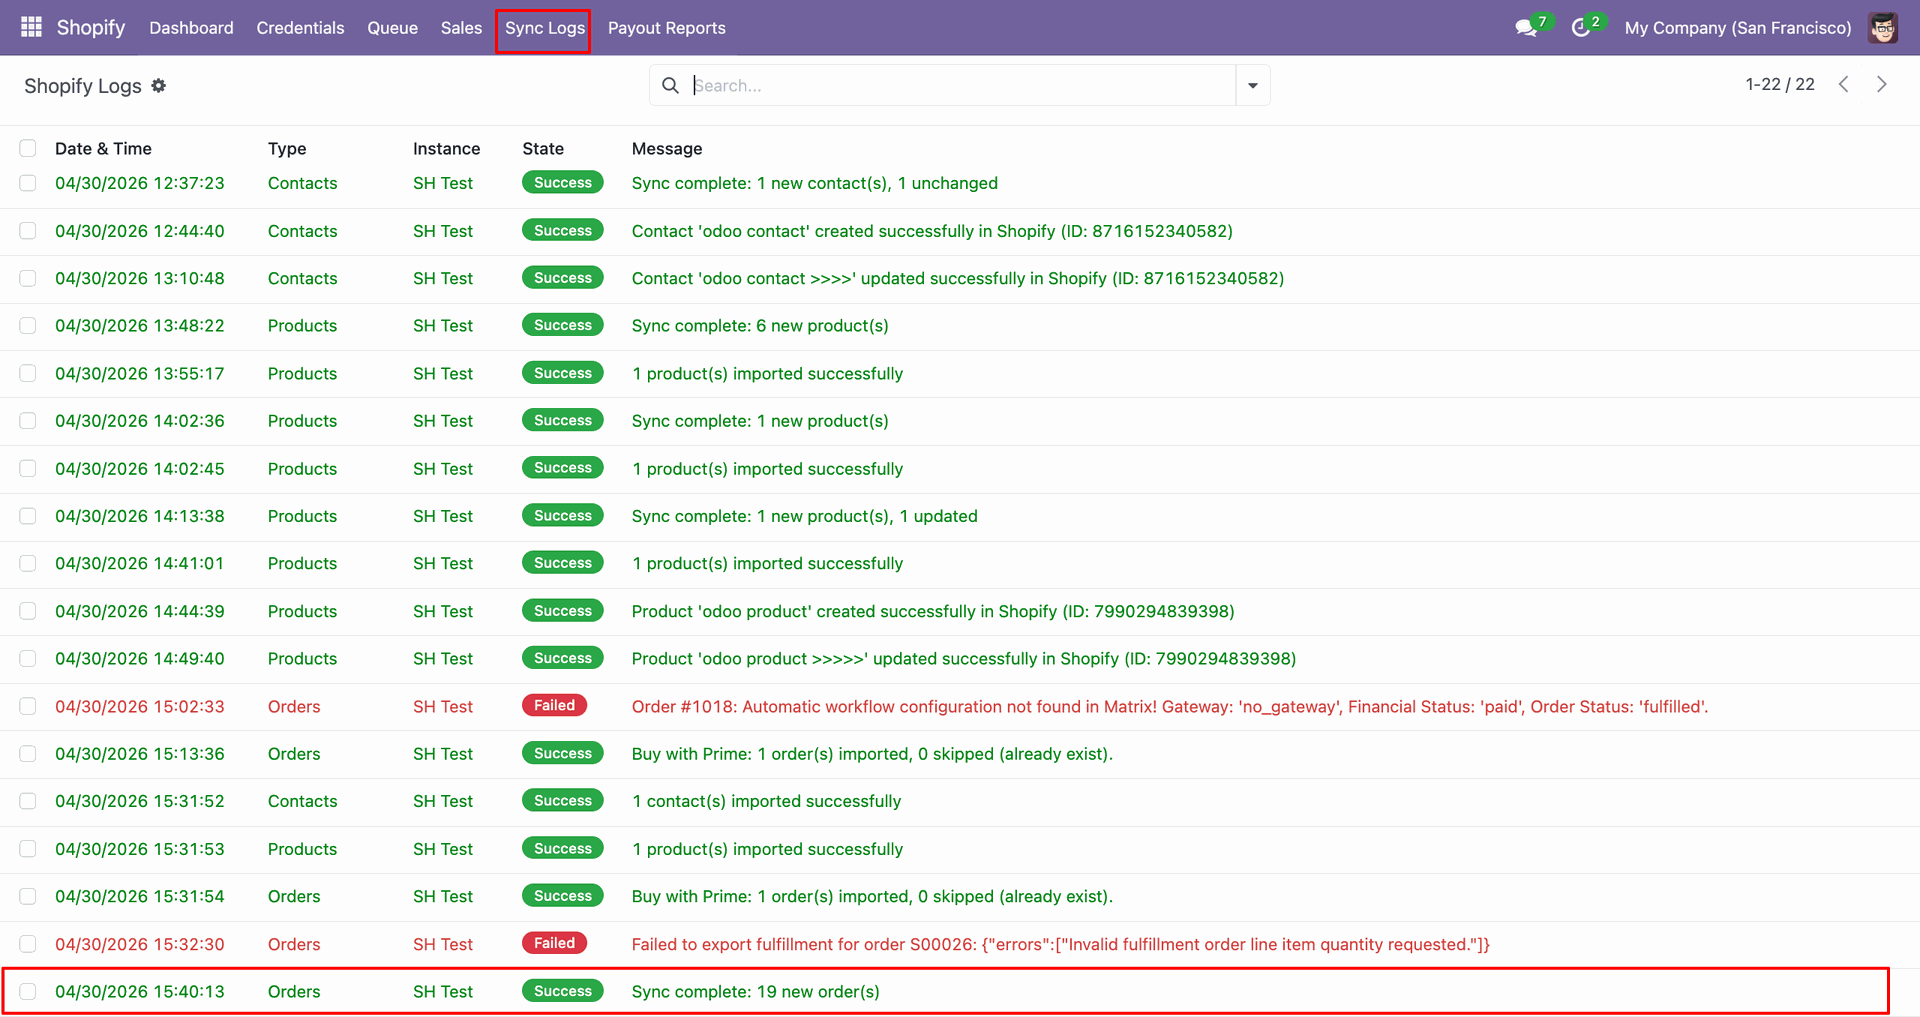Click SH Test in 14:44:39 row
Image resolution: width=1920 pixels, height=1017 pixels.
[x=443, y=612]
